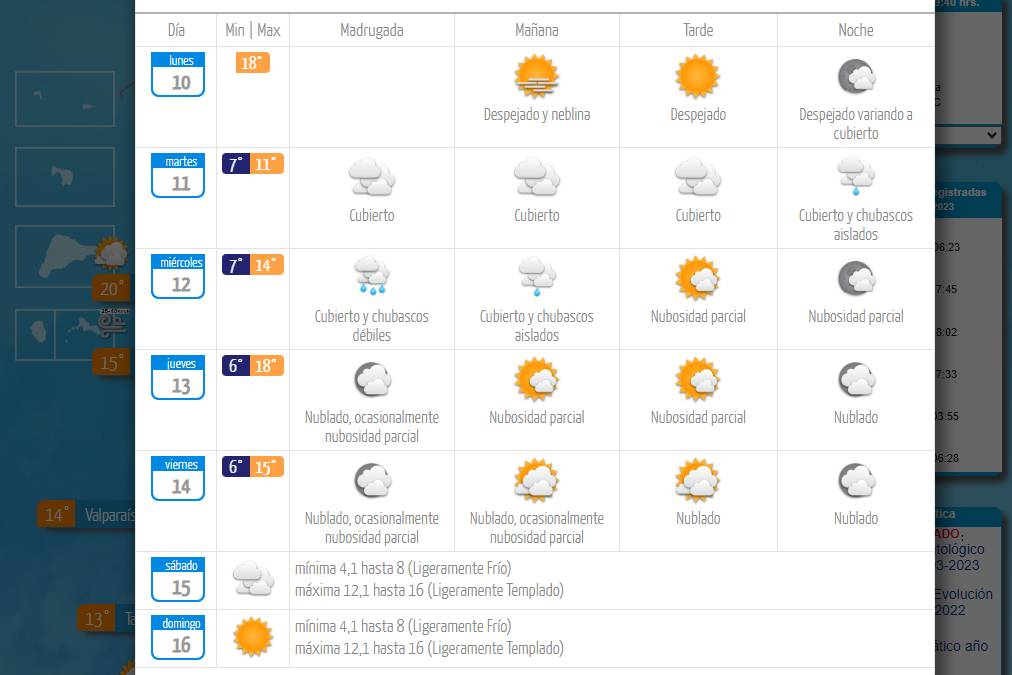1012x675 pixels.
Task: Click the lunes Noche moon cloud icon
Action: point(856,77)
